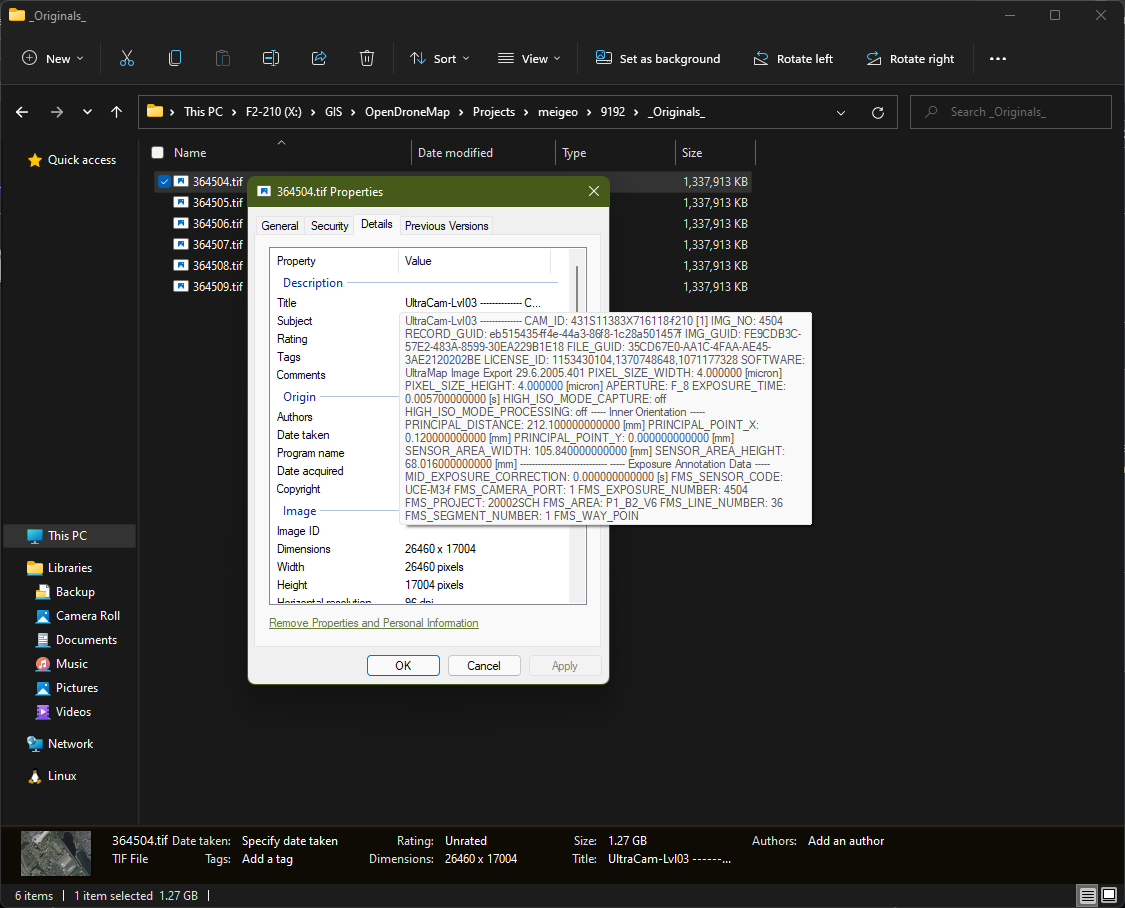Viewport: 1125px width, 908px height.
Task: Click the Share icon in toolbar
Action: pos(319,59)
